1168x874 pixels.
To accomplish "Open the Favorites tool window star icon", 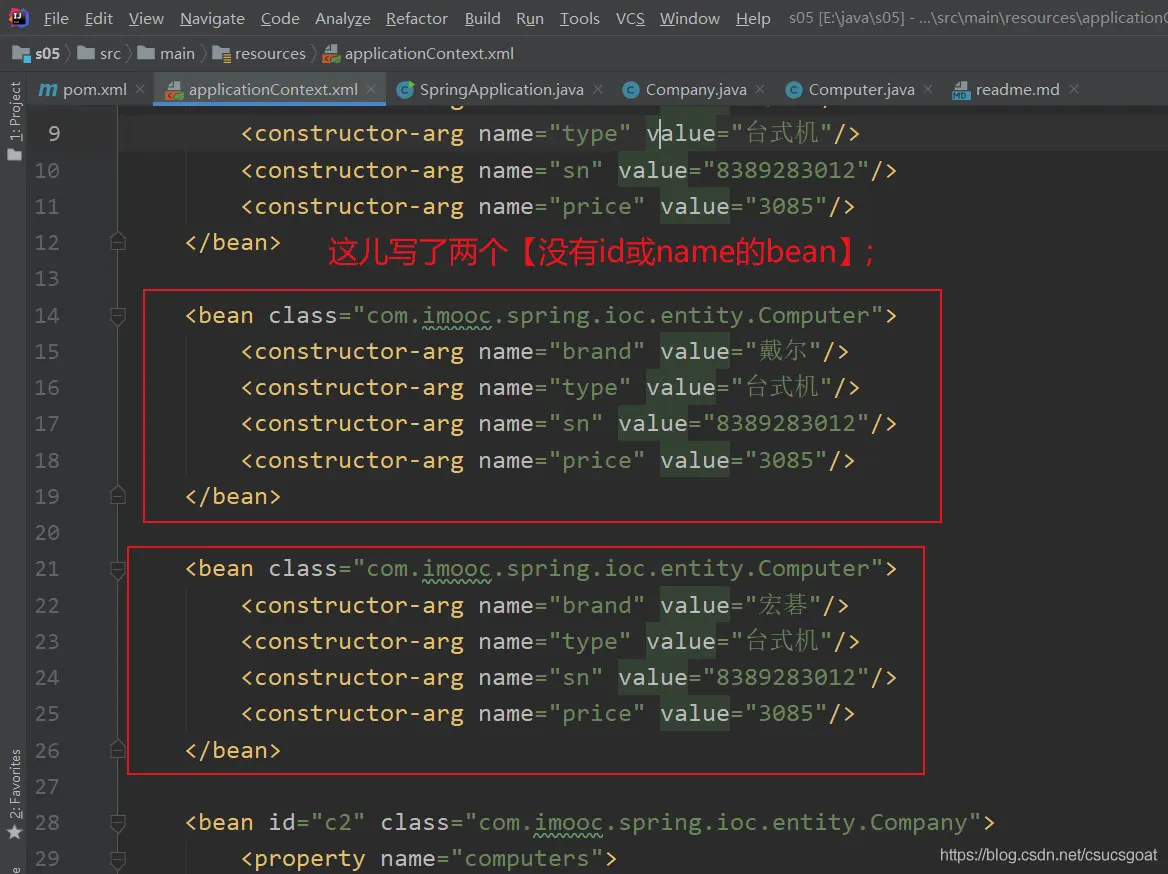I will click(14, 832).
